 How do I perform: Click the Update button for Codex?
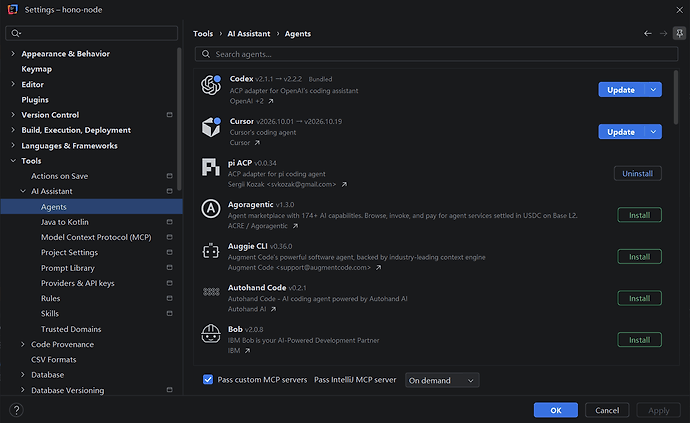(x=621, y=90)
